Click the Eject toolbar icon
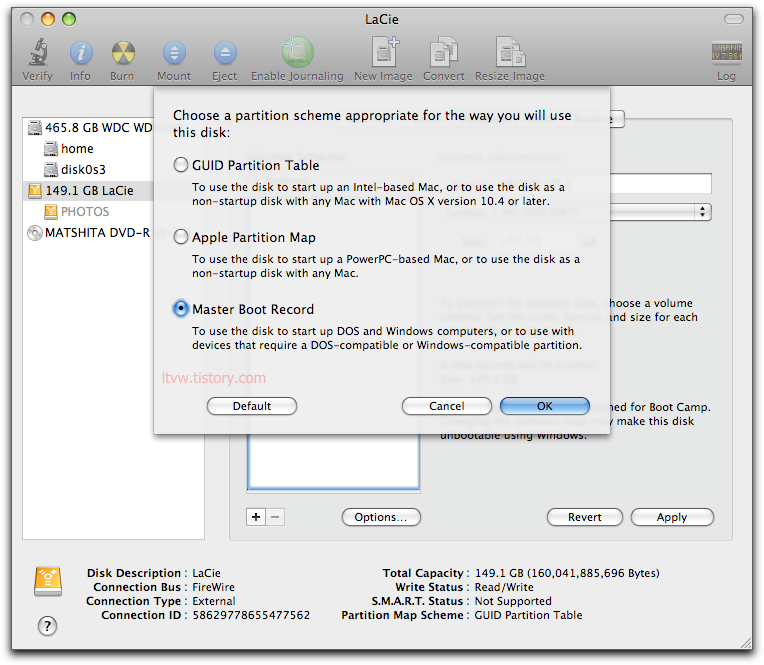Image resolution: width=764 pixels, height=665 pixels. pyautogui.click(x=225, y=53)
